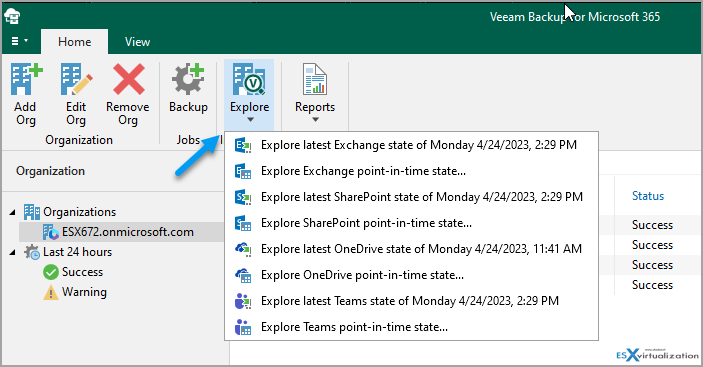
Task: Click the green Success checkmark icon
Action: coord(51,272)
